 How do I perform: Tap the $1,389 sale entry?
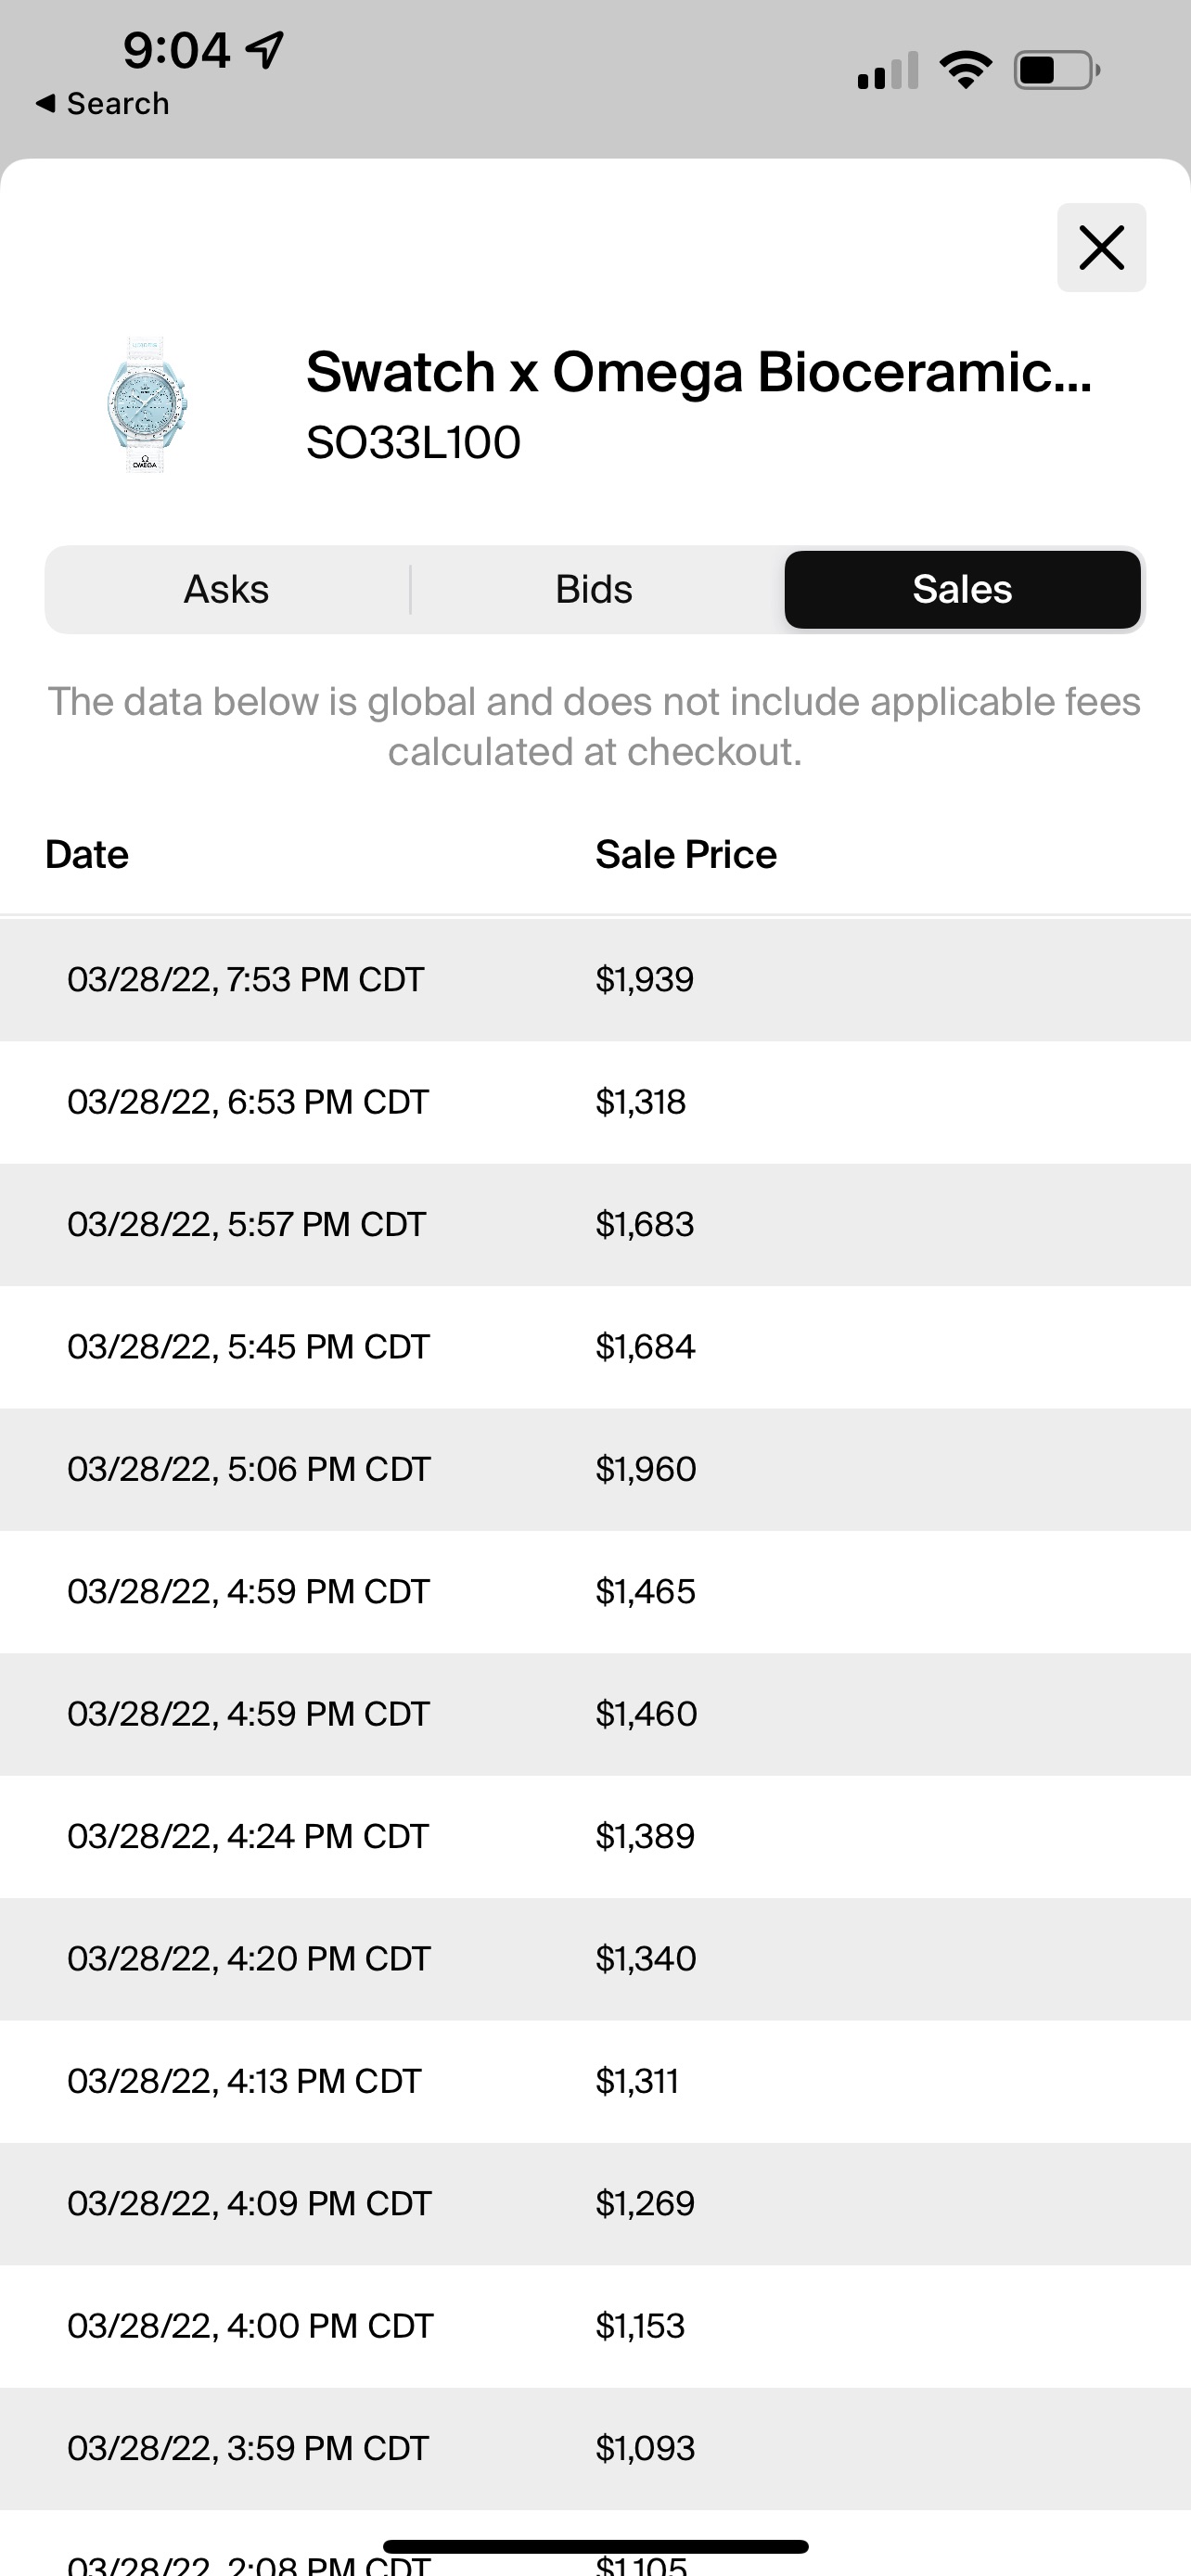pyautogui.click(x=645, y=1836)
